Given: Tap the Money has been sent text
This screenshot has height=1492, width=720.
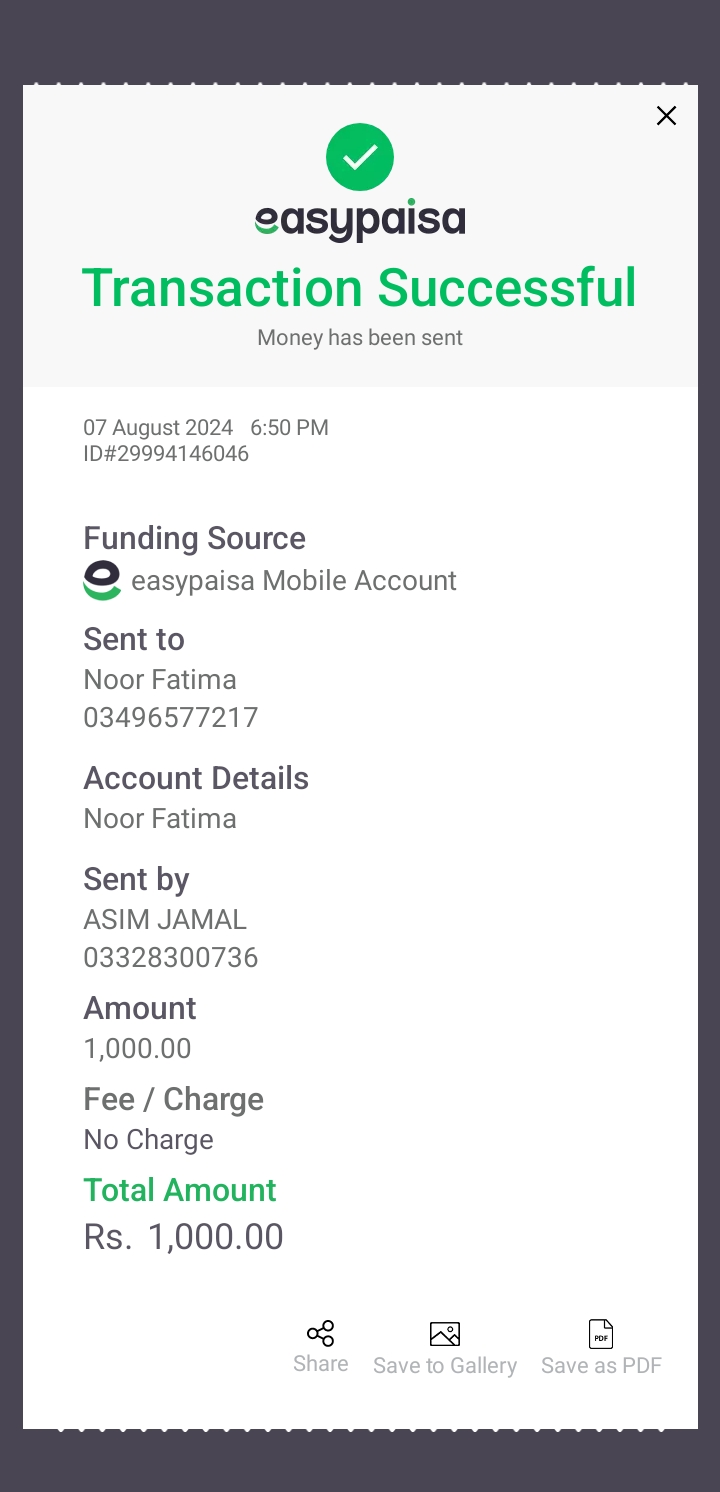Looking at the screenshot, I should click(x=360, y=338).
